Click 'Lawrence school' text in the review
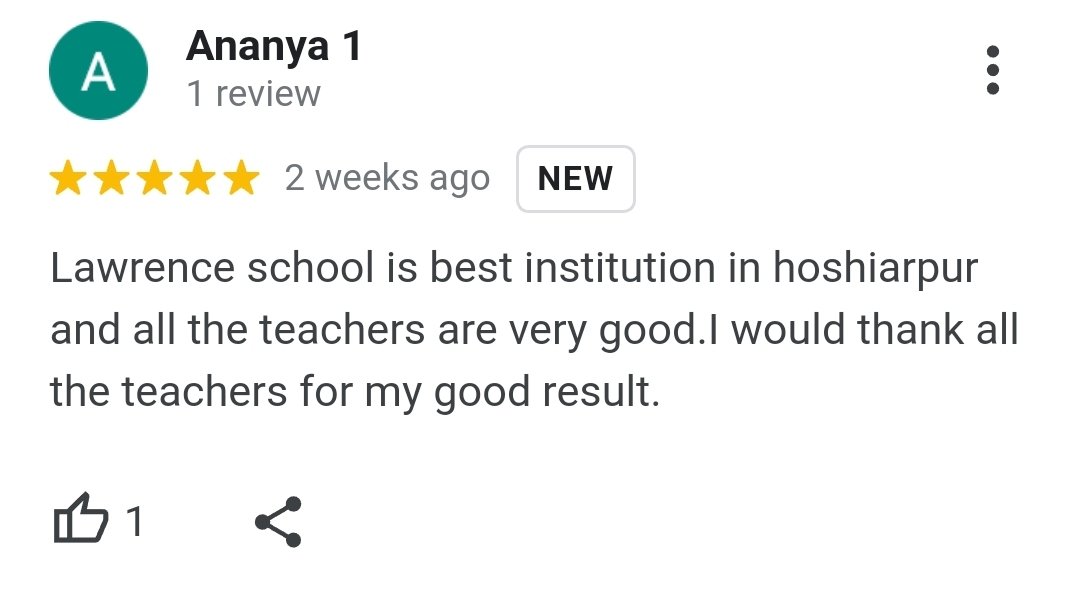Screen dimensions: 1080x589 point(212,267)
